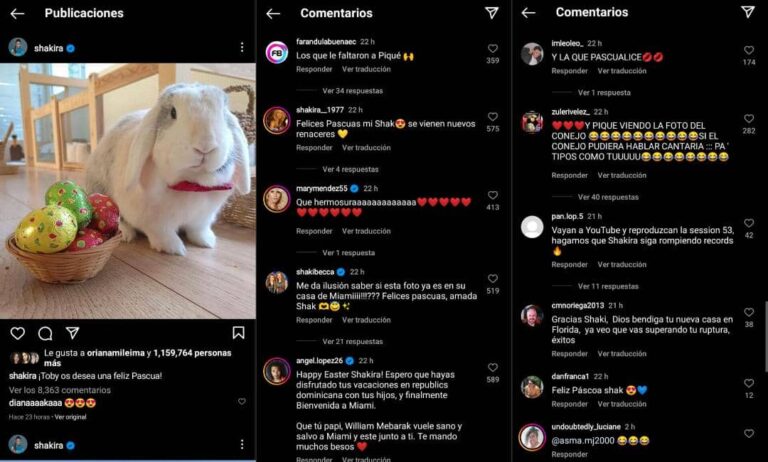Click the scrollbar on the right comments panel
Screen dimensions: 768x462
pos(766,337)
